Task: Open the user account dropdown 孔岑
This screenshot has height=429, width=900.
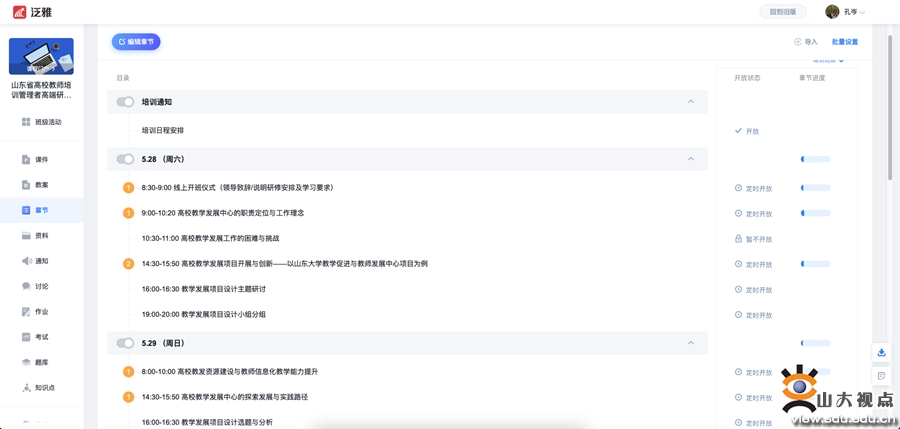Action: point(845,12)
